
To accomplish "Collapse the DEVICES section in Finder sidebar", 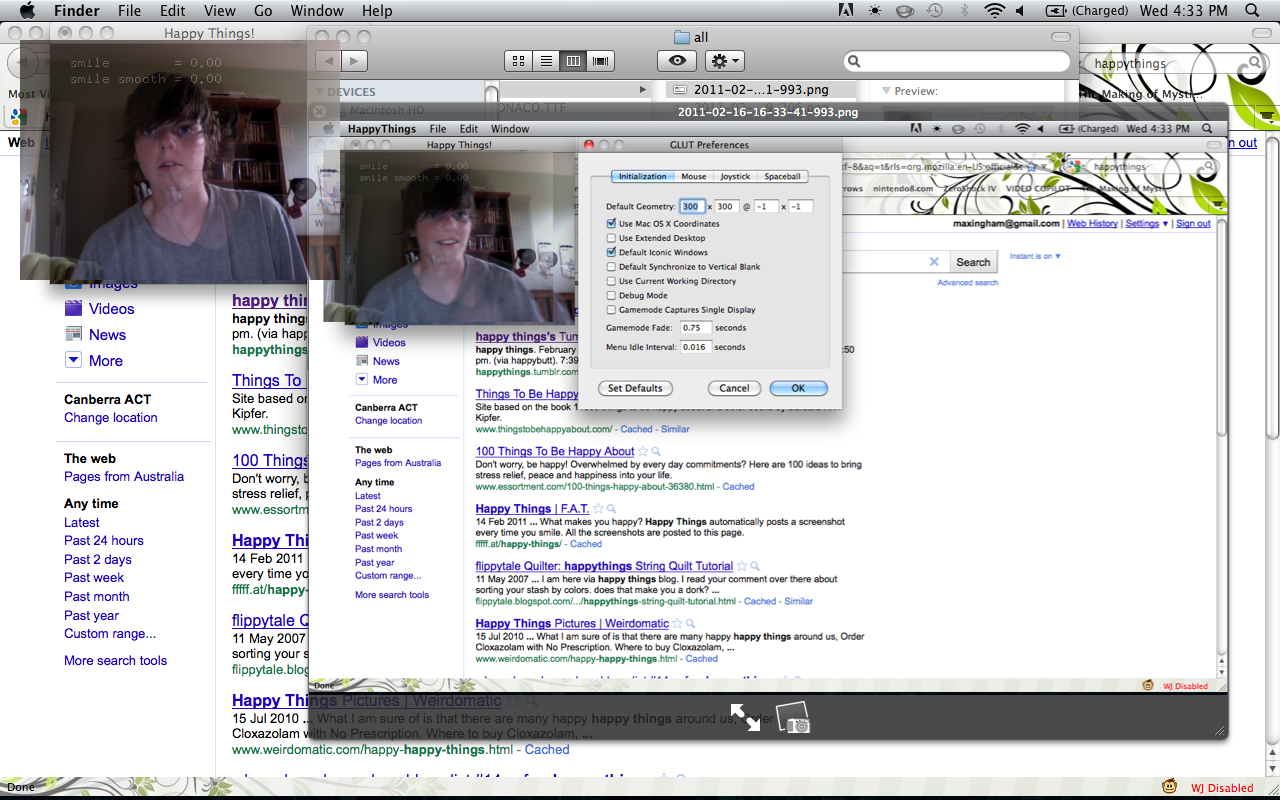I will [x=319, y=92].
